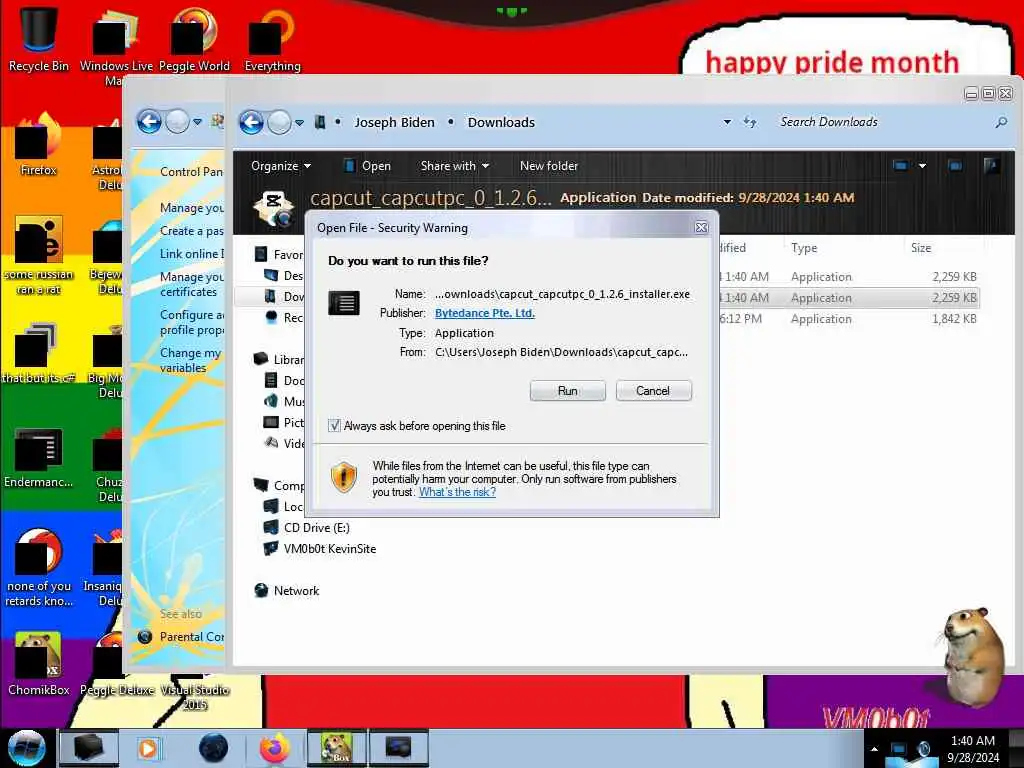Select Libraries in the navigation pane
The image size is (1024, 768).
coord(287,360)
